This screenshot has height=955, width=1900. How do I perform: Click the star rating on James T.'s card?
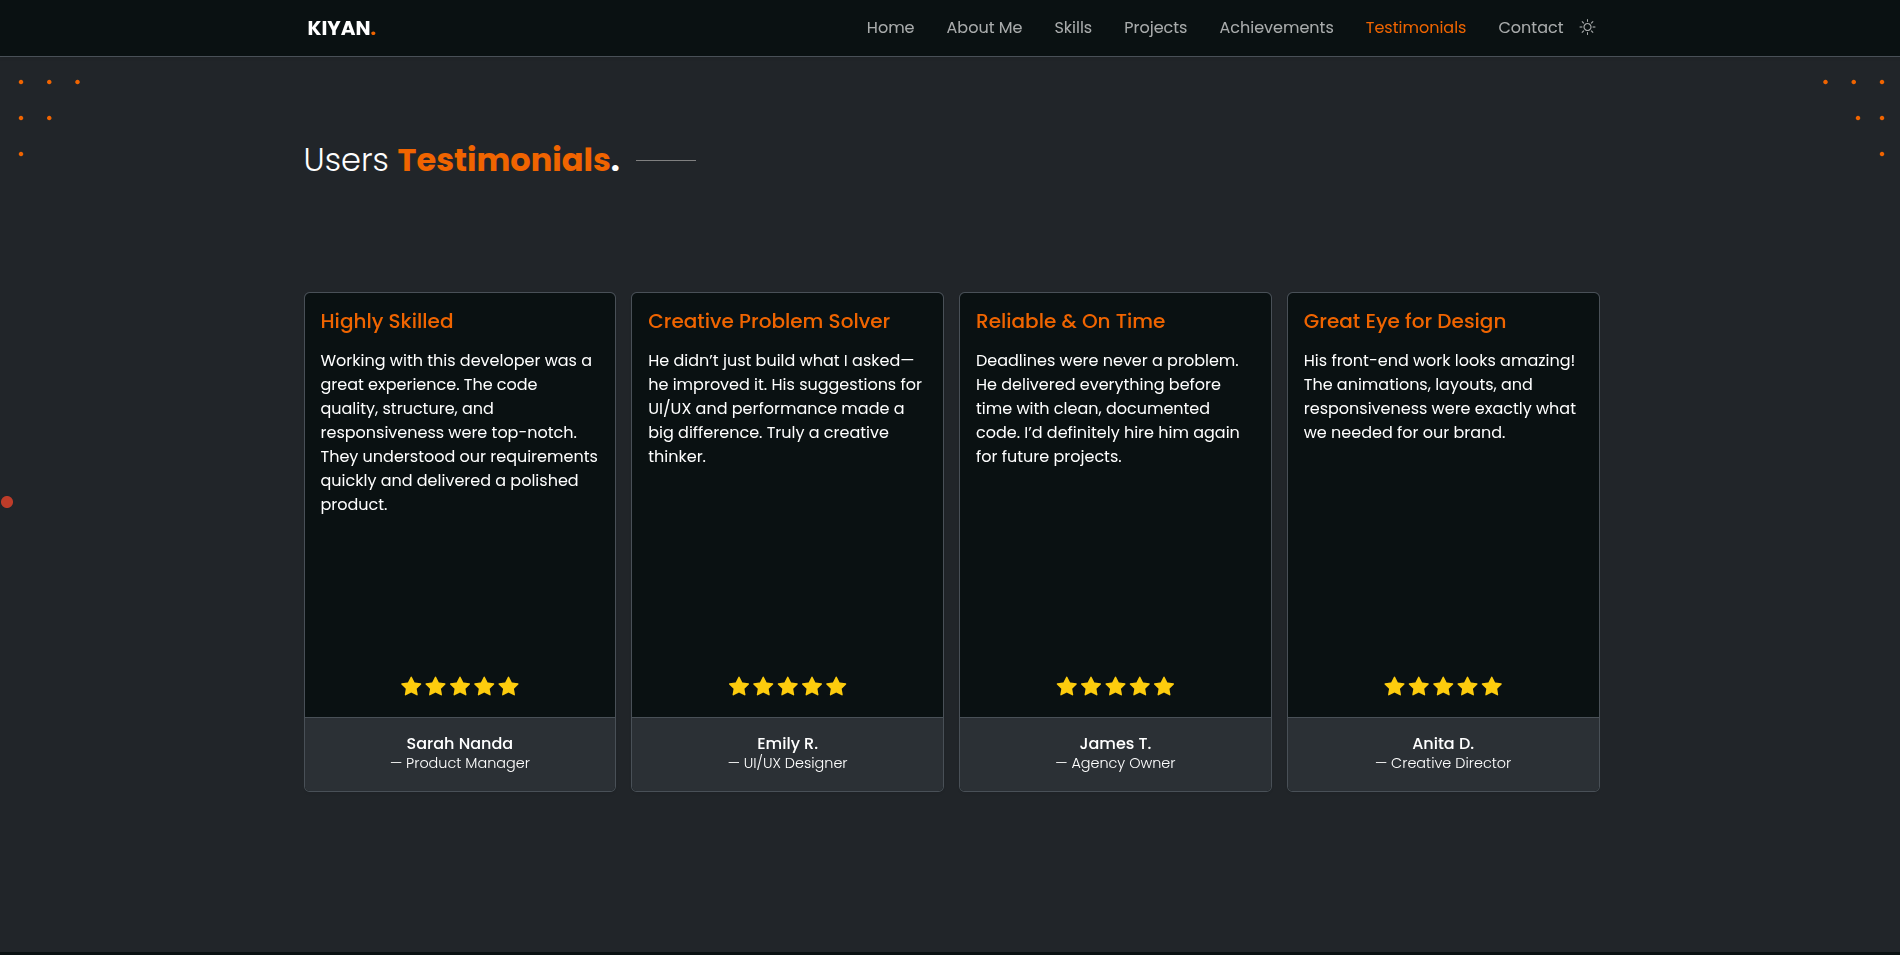pyautogui.click(x=1115, y=686)
